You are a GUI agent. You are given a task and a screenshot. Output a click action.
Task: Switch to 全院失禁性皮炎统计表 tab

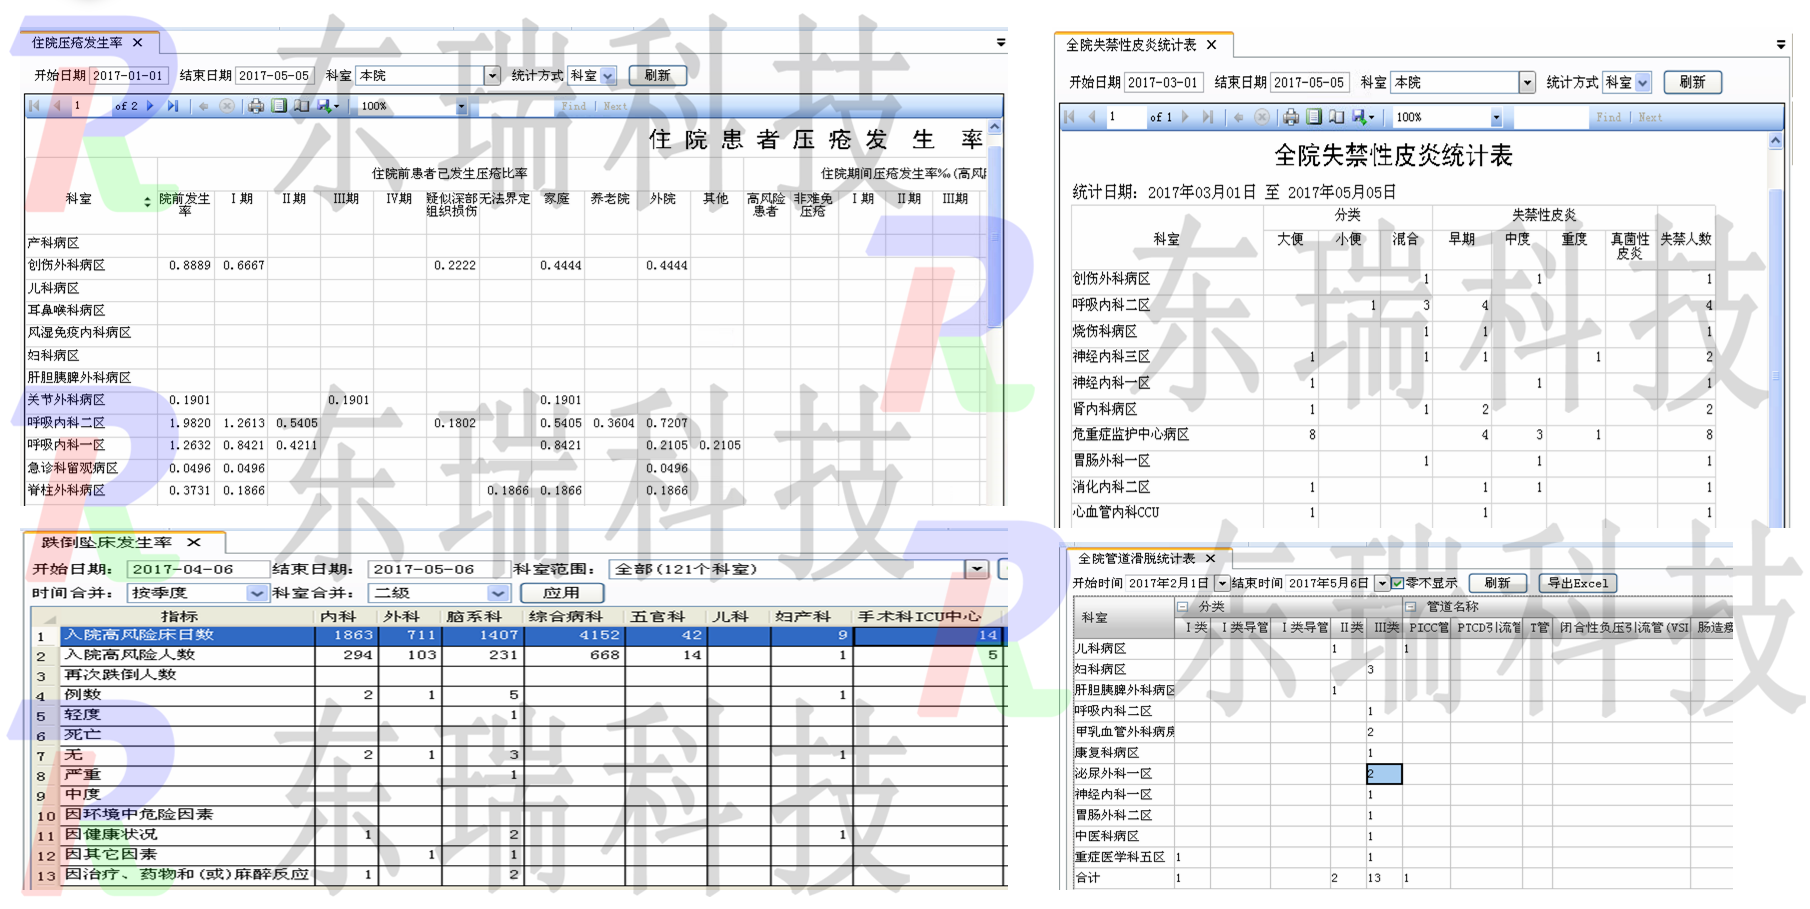tap(1131, 45)
